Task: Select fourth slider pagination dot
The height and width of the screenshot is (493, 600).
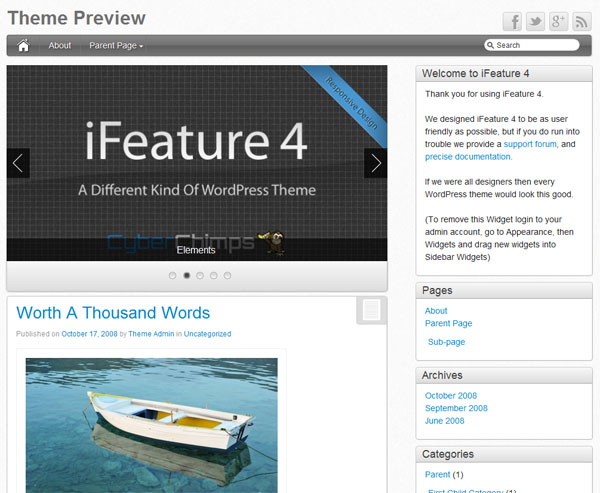Action: point(214,276)
